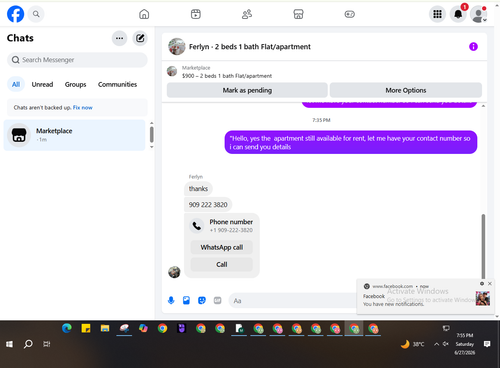
Task: Show hidden system tray icons
Action: pos(436,344)
